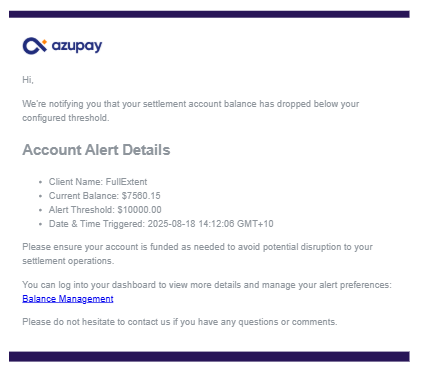Click the bullet beside Alert Threshold
The width and height of the screenshot is (429, 378).
40,210
